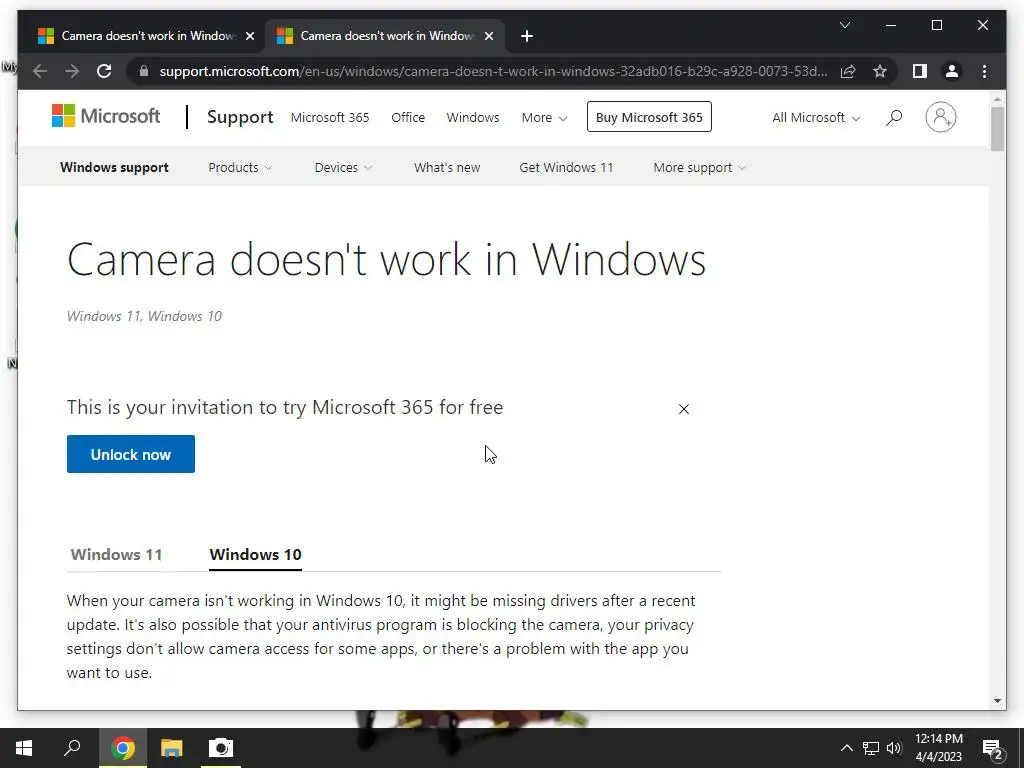Click the padlock site info icon

[x=144, y=71]
